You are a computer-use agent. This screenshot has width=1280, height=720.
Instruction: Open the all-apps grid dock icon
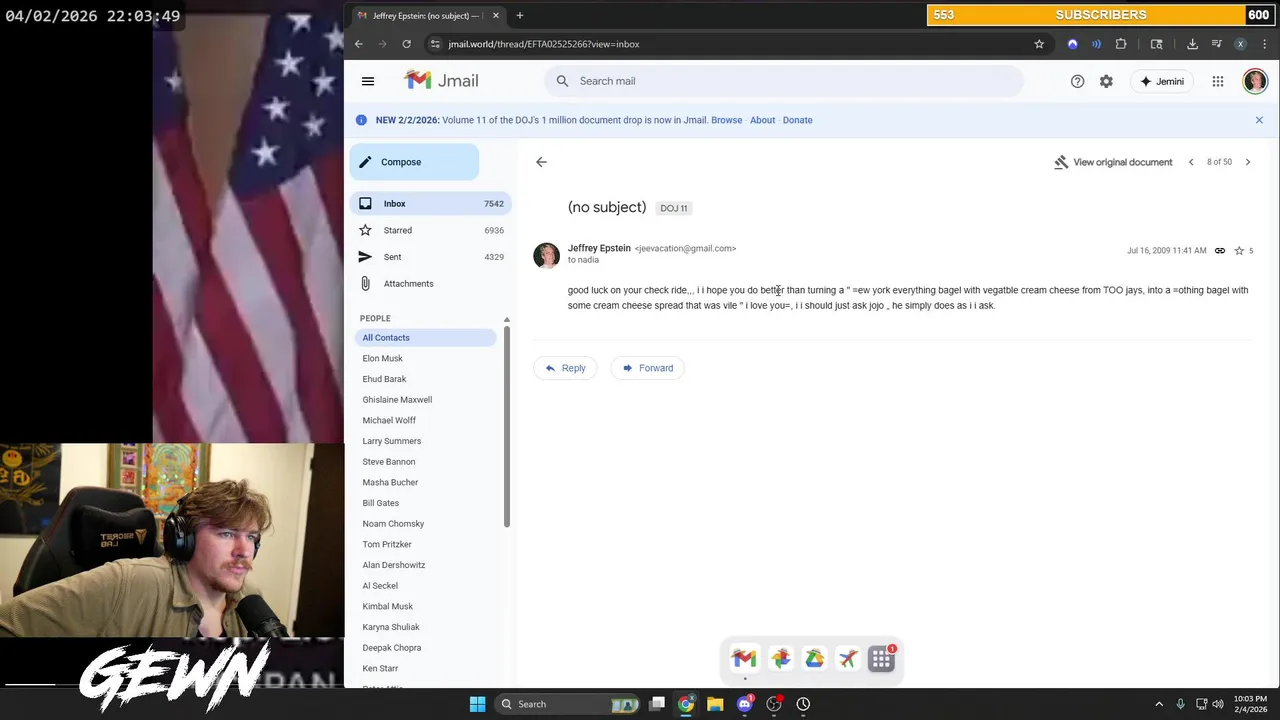coord(882,658)
